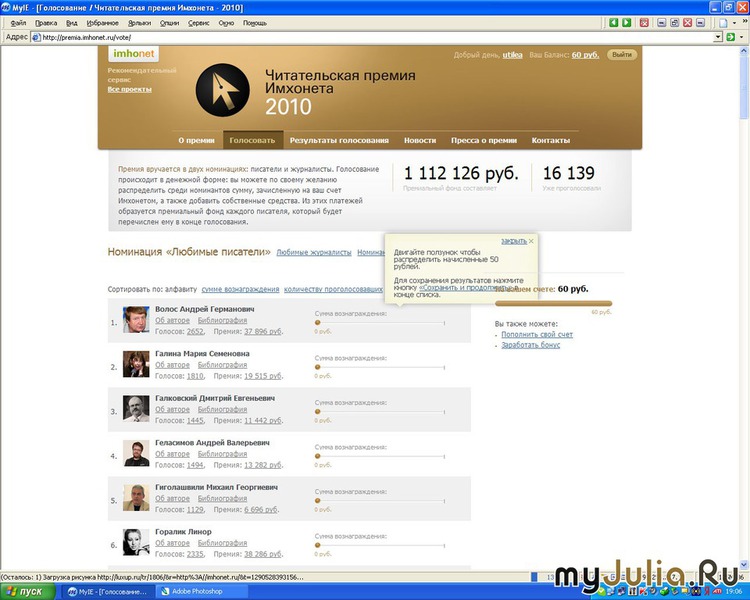Viewport: 750px width, 600px height.
Task: Click prize link «13 282 руб.» for Геласимов
Action: pos(263,465)
